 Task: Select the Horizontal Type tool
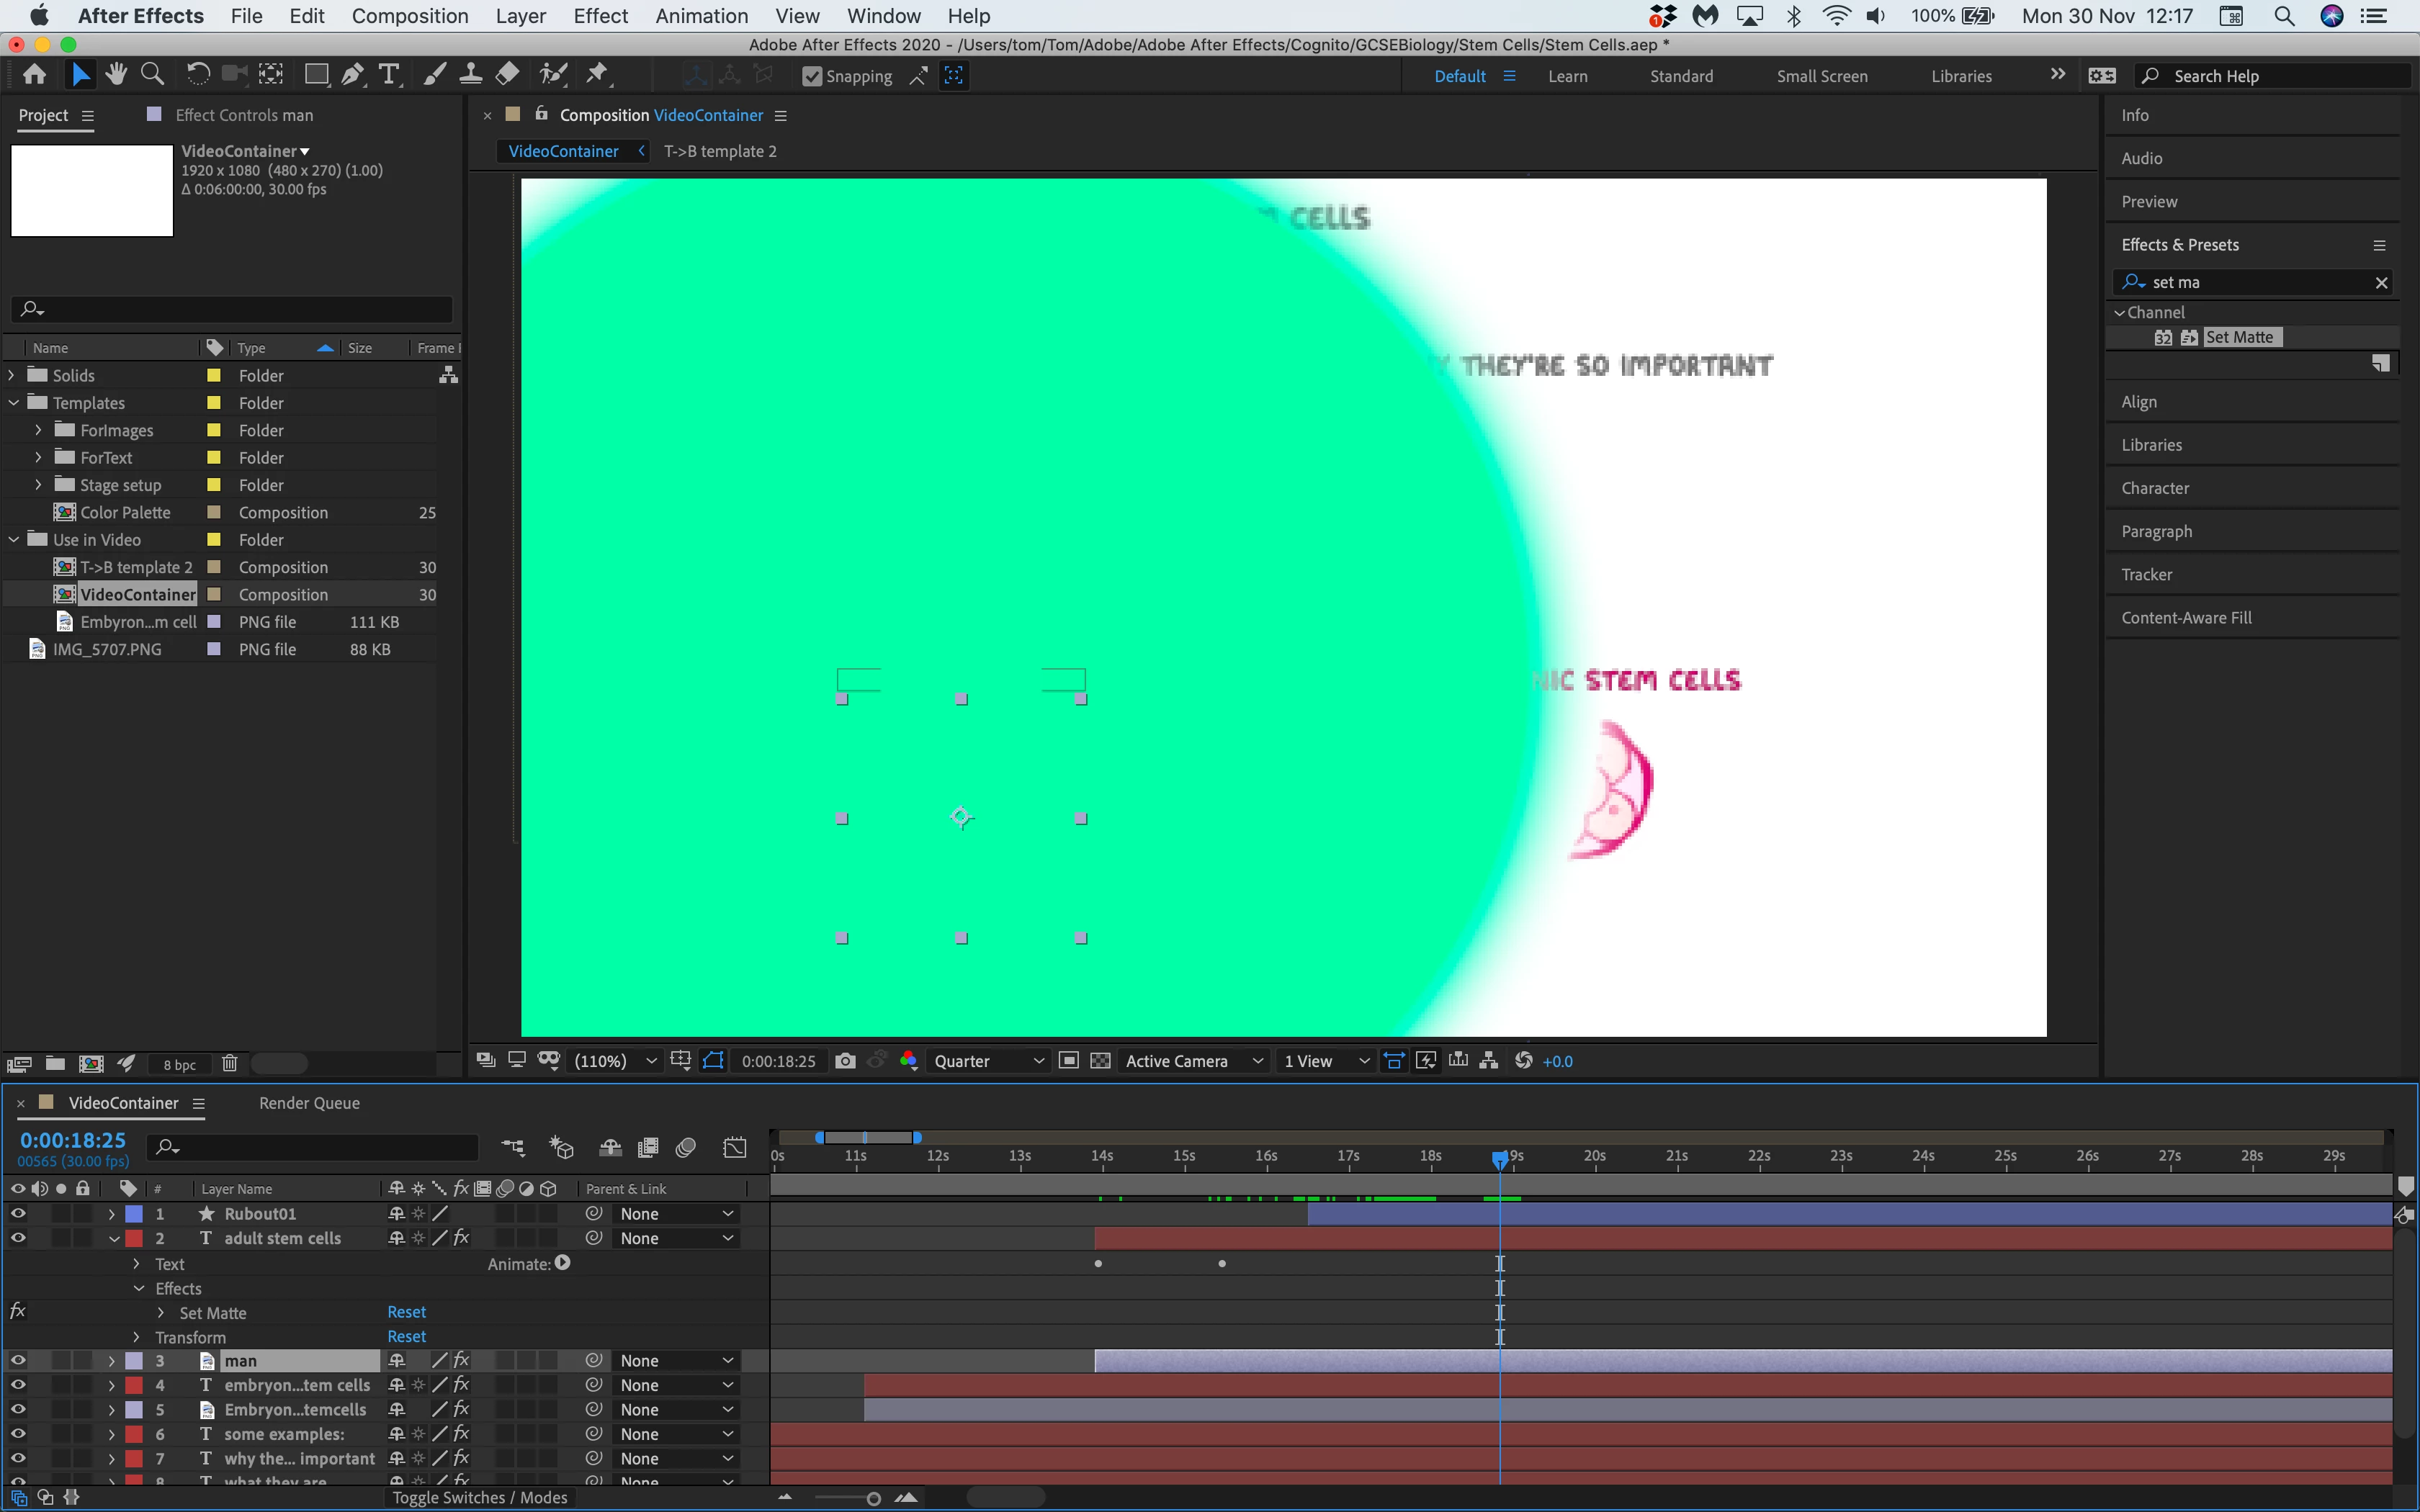point(388,75)
